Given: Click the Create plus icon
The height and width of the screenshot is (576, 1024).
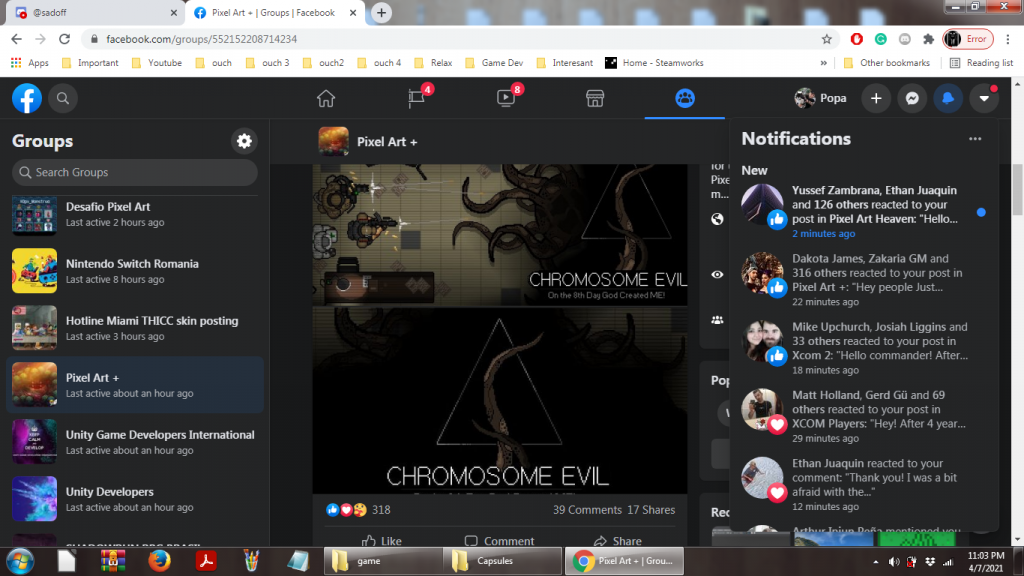Looking at the screenshot, I should (x=876, y=98).
